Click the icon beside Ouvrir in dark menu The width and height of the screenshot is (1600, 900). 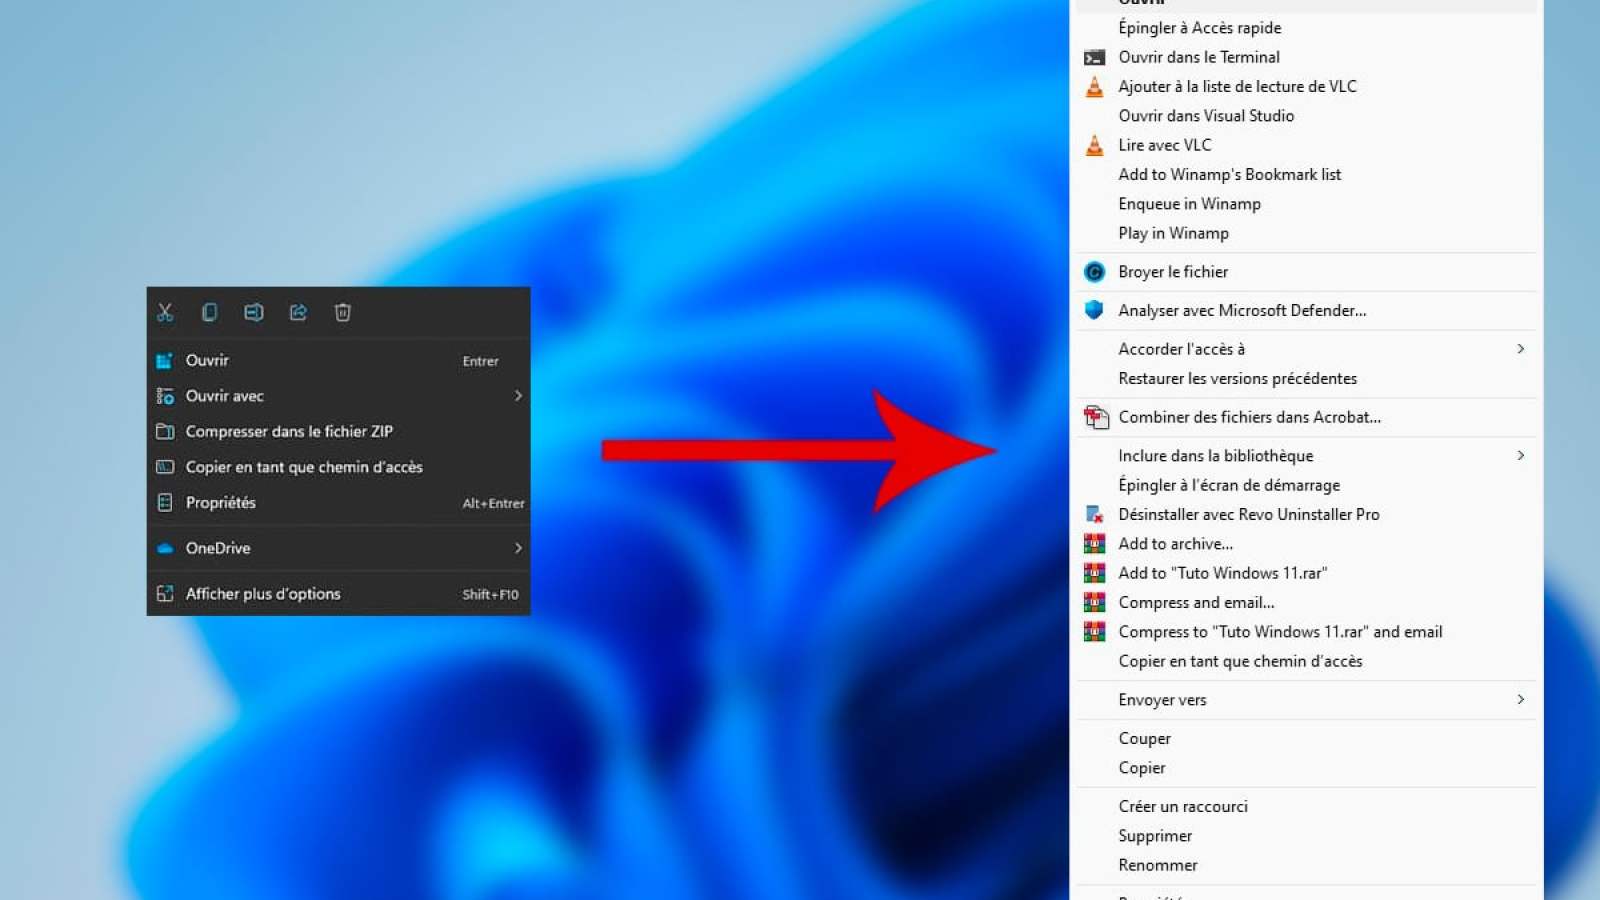(x=165, y=361)
